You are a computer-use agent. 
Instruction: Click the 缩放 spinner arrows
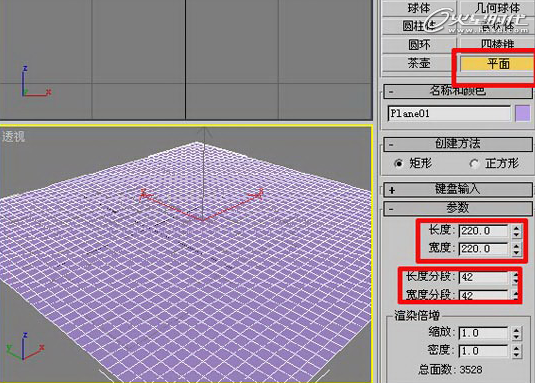pyautogui.click(x=517, y=333)
